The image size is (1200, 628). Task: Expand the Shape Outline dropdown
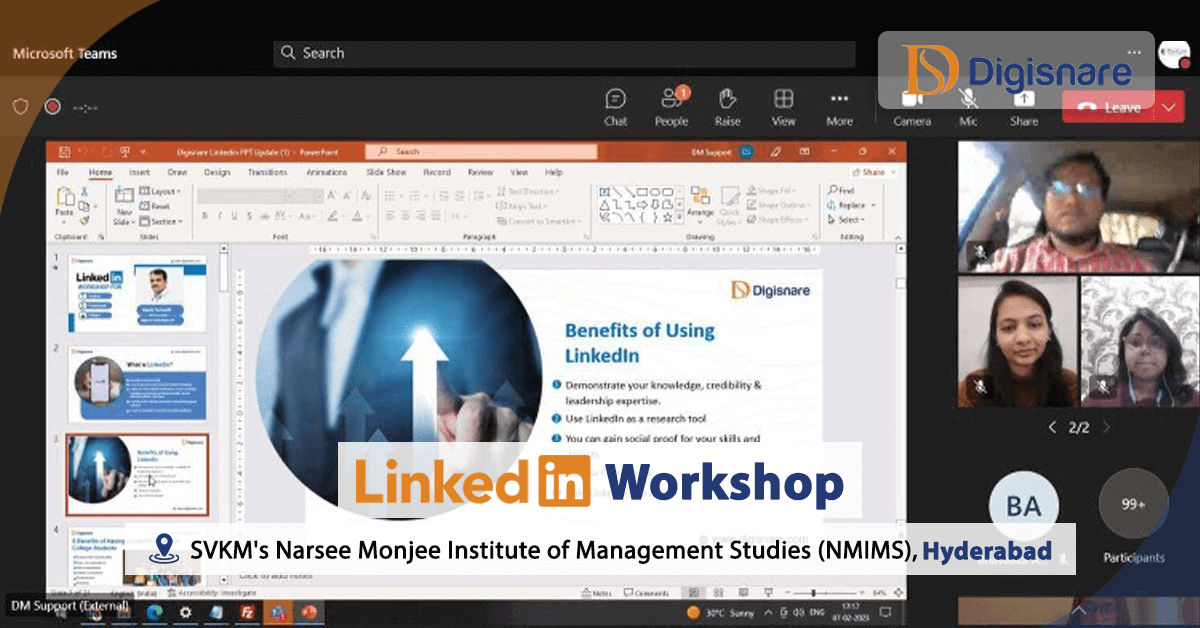click(779, 205)
